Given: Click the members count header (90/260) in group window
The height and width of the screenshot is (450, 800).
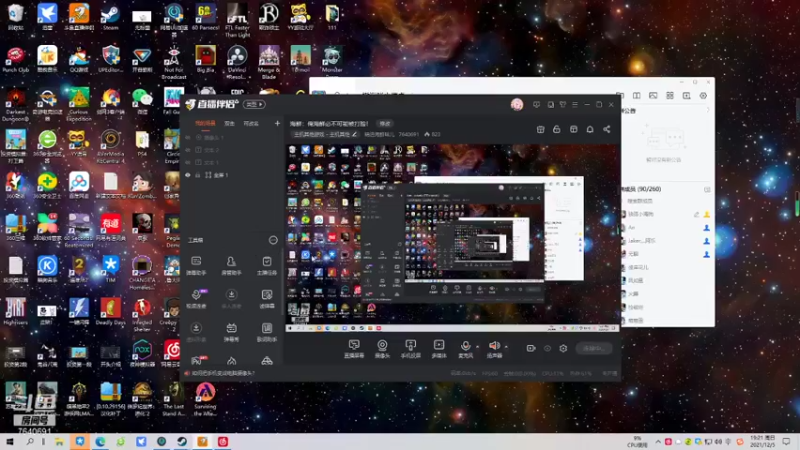Looking at the screenshot, I should point(641,189).
